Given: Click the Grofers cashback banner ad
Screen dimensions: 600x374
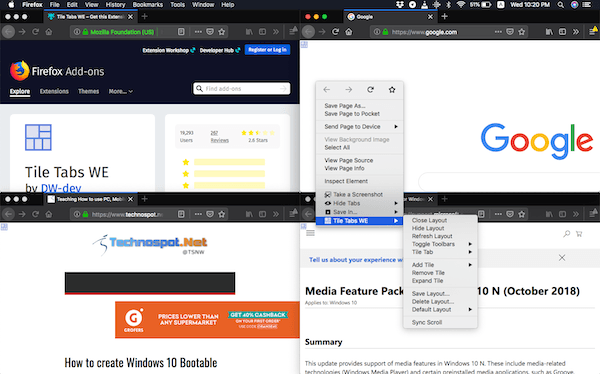Looking at the screenshot, I should (207, 320).
